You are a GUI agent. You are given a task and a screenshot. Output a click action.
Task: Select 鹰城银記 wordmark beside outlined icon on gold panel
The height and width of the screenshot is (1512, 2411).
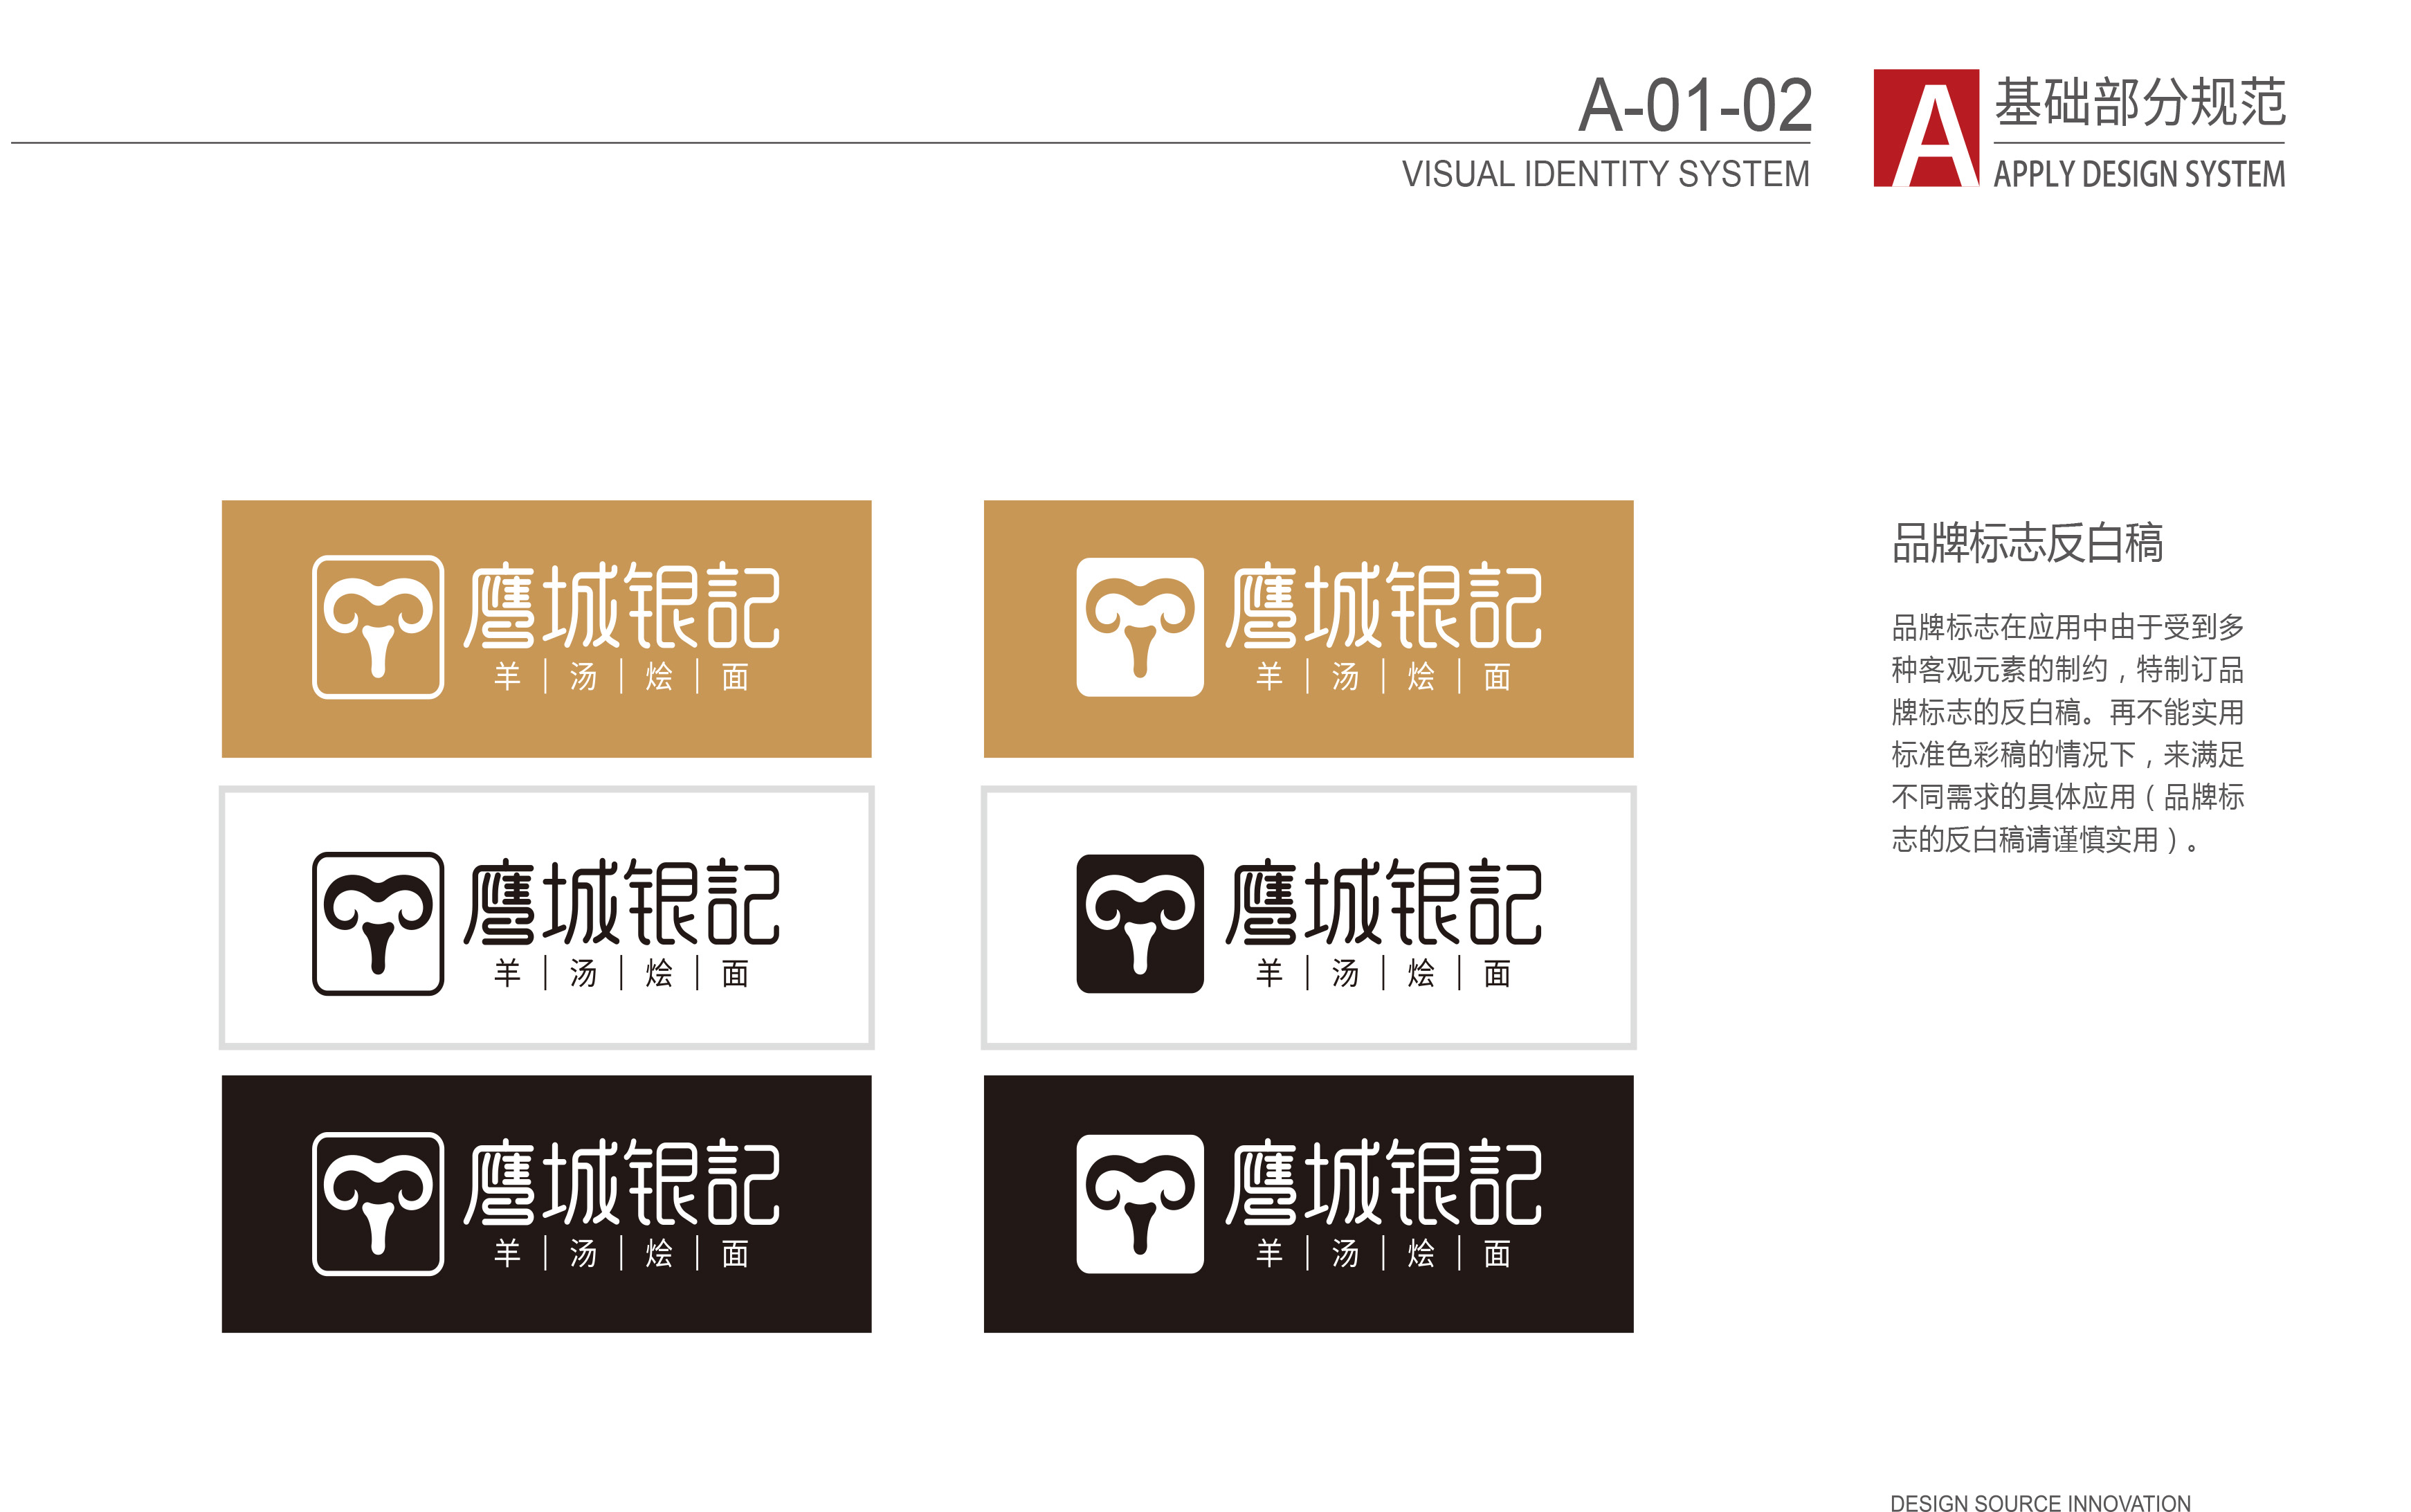(621, 605)
